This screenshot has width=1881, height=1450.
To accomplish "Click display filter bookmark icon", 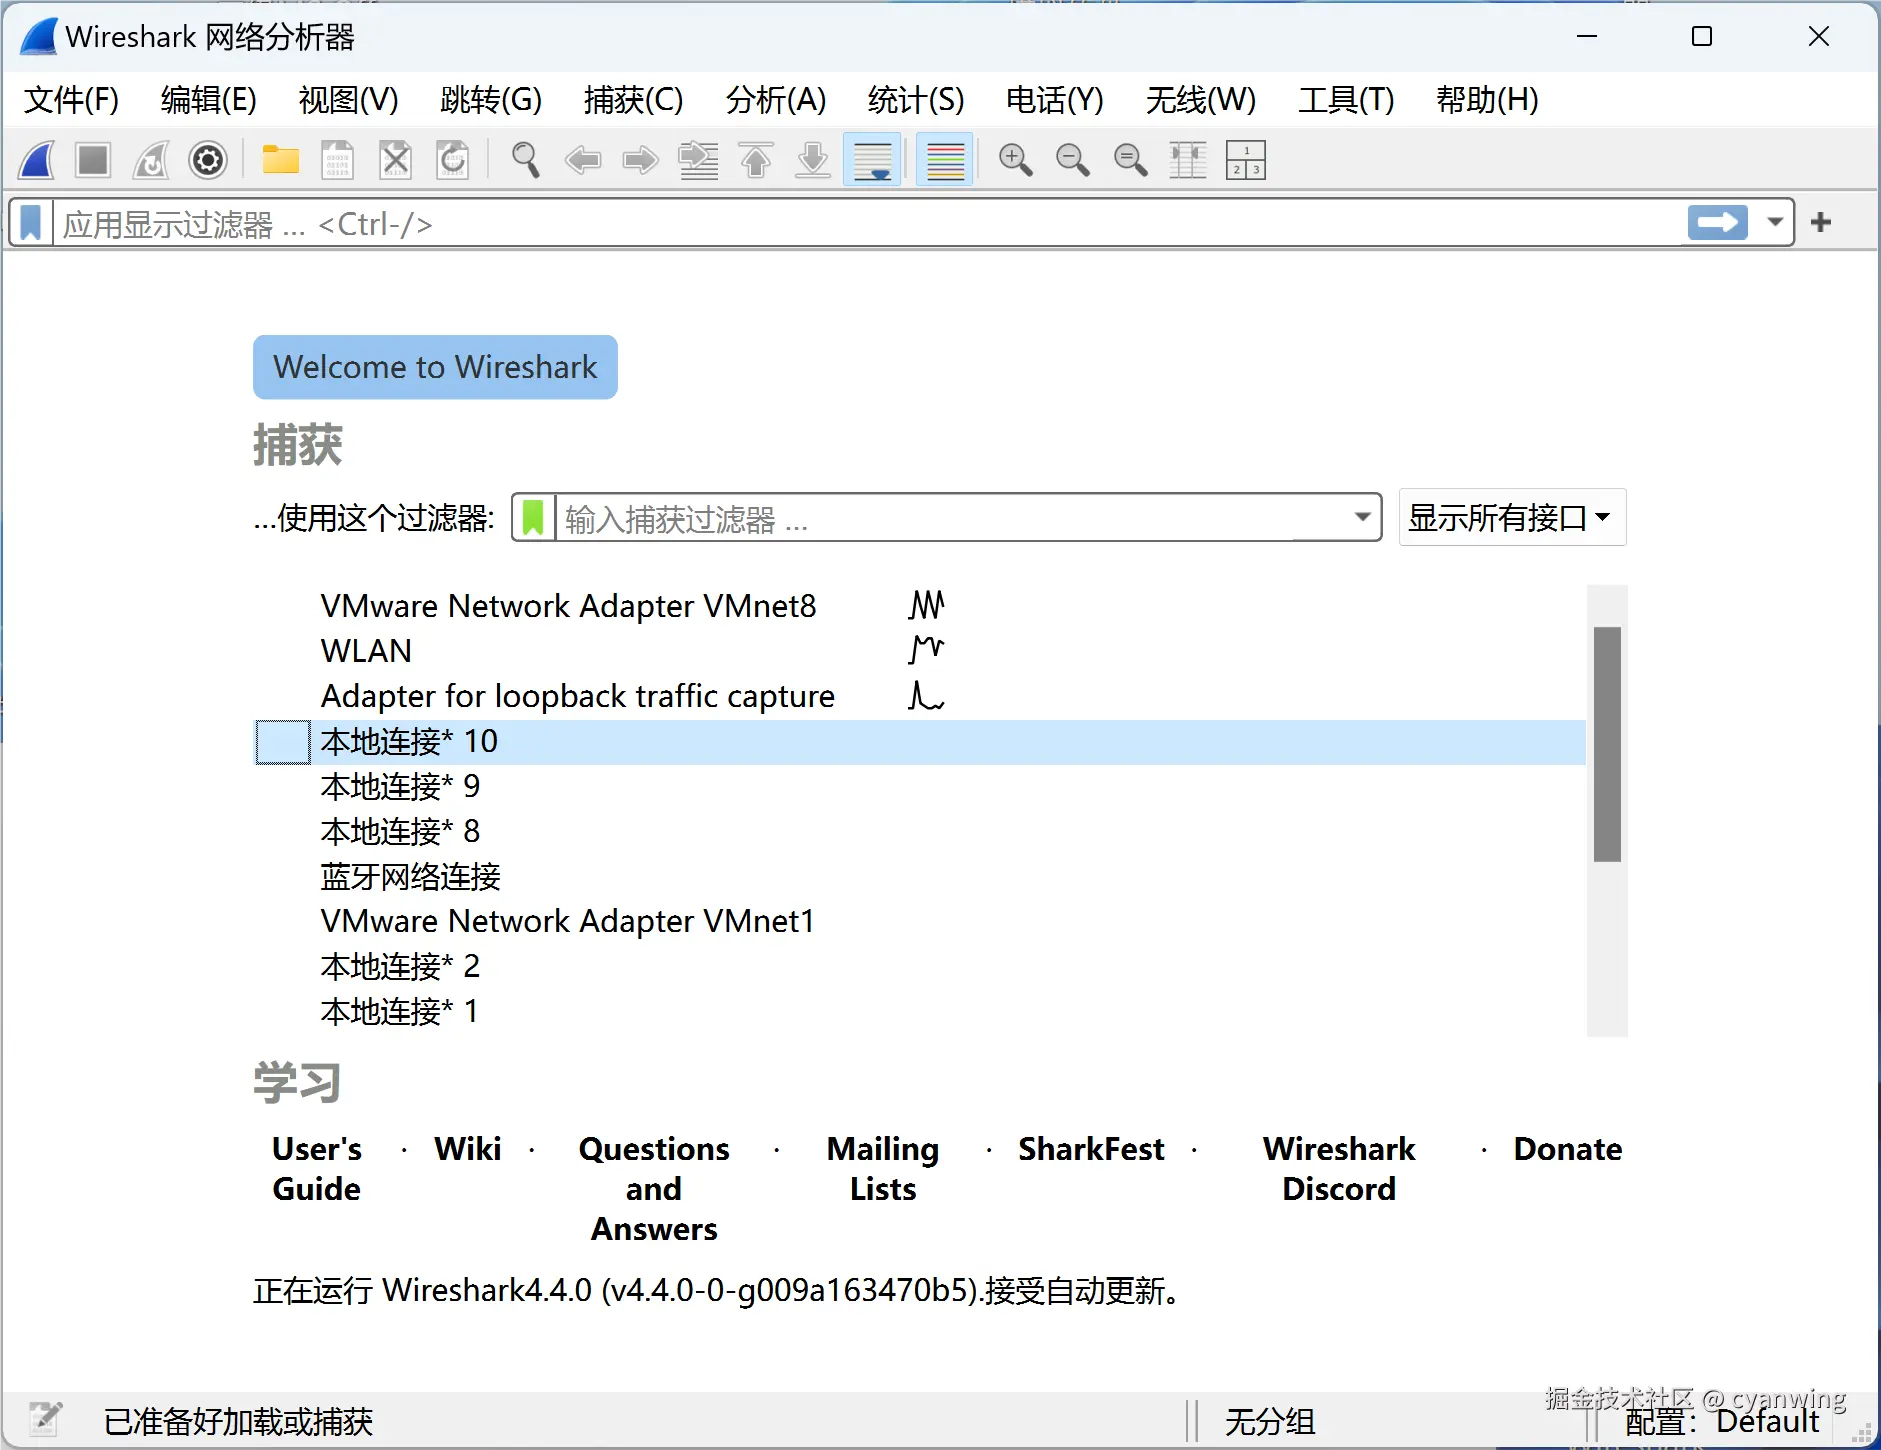I will 31,223.
